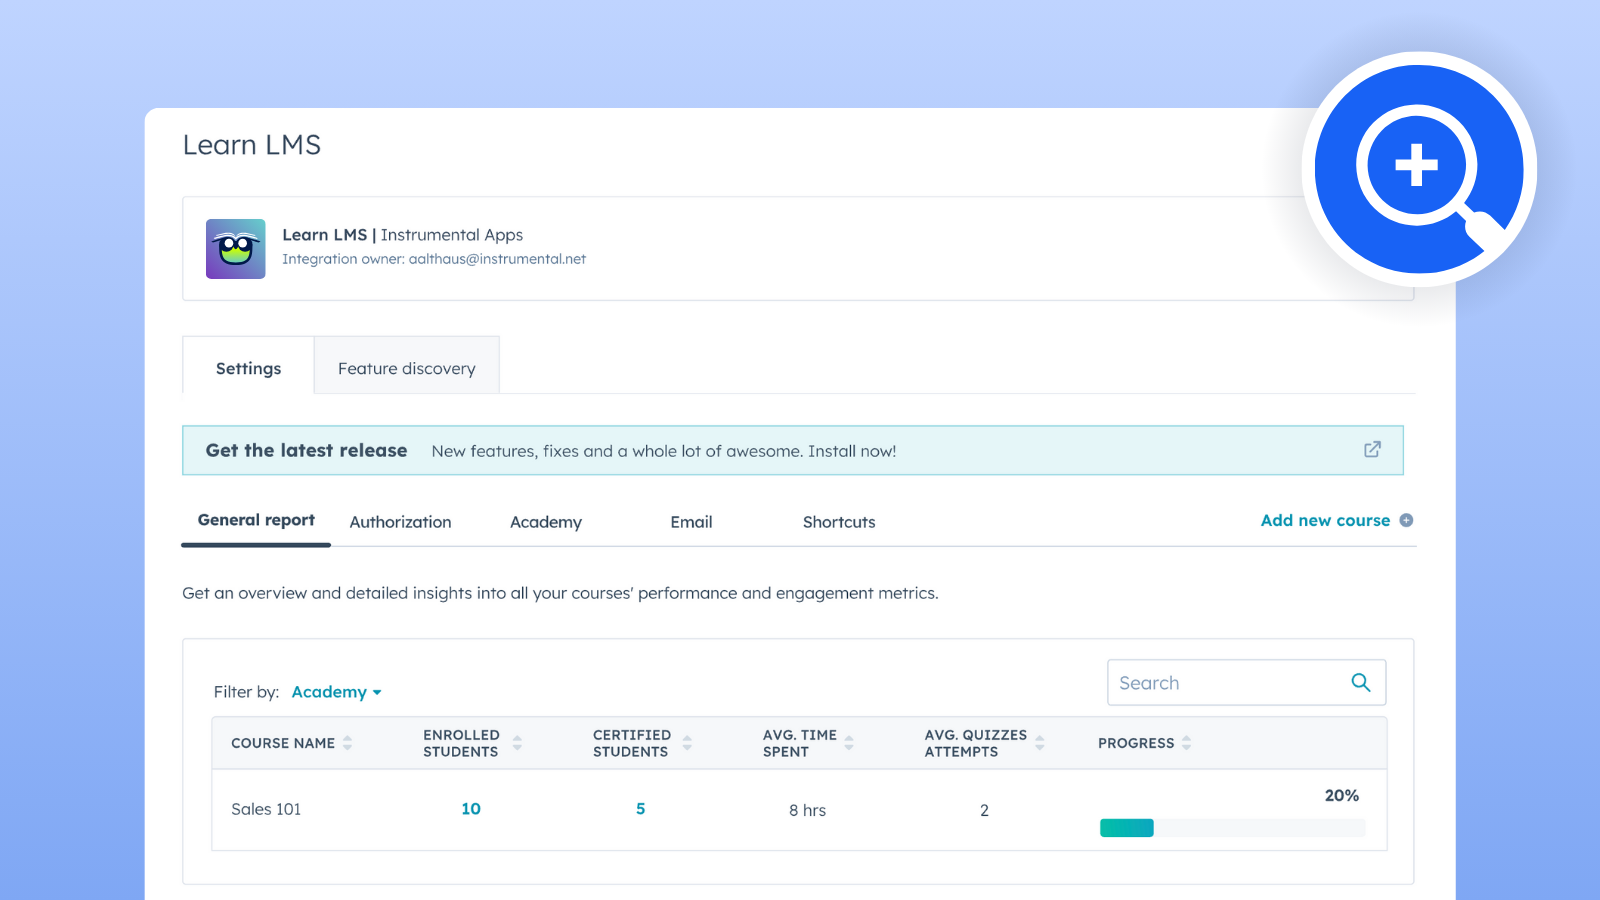Go to the Email tab
Viewport: 1600px width, 900px height.
coord(691,522)
